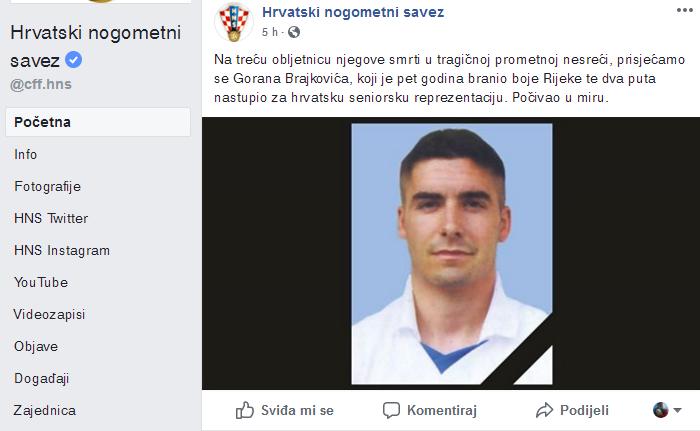Click the public globe privacy icon
This screenshot has height=431, width=700.
coord(294,32)
